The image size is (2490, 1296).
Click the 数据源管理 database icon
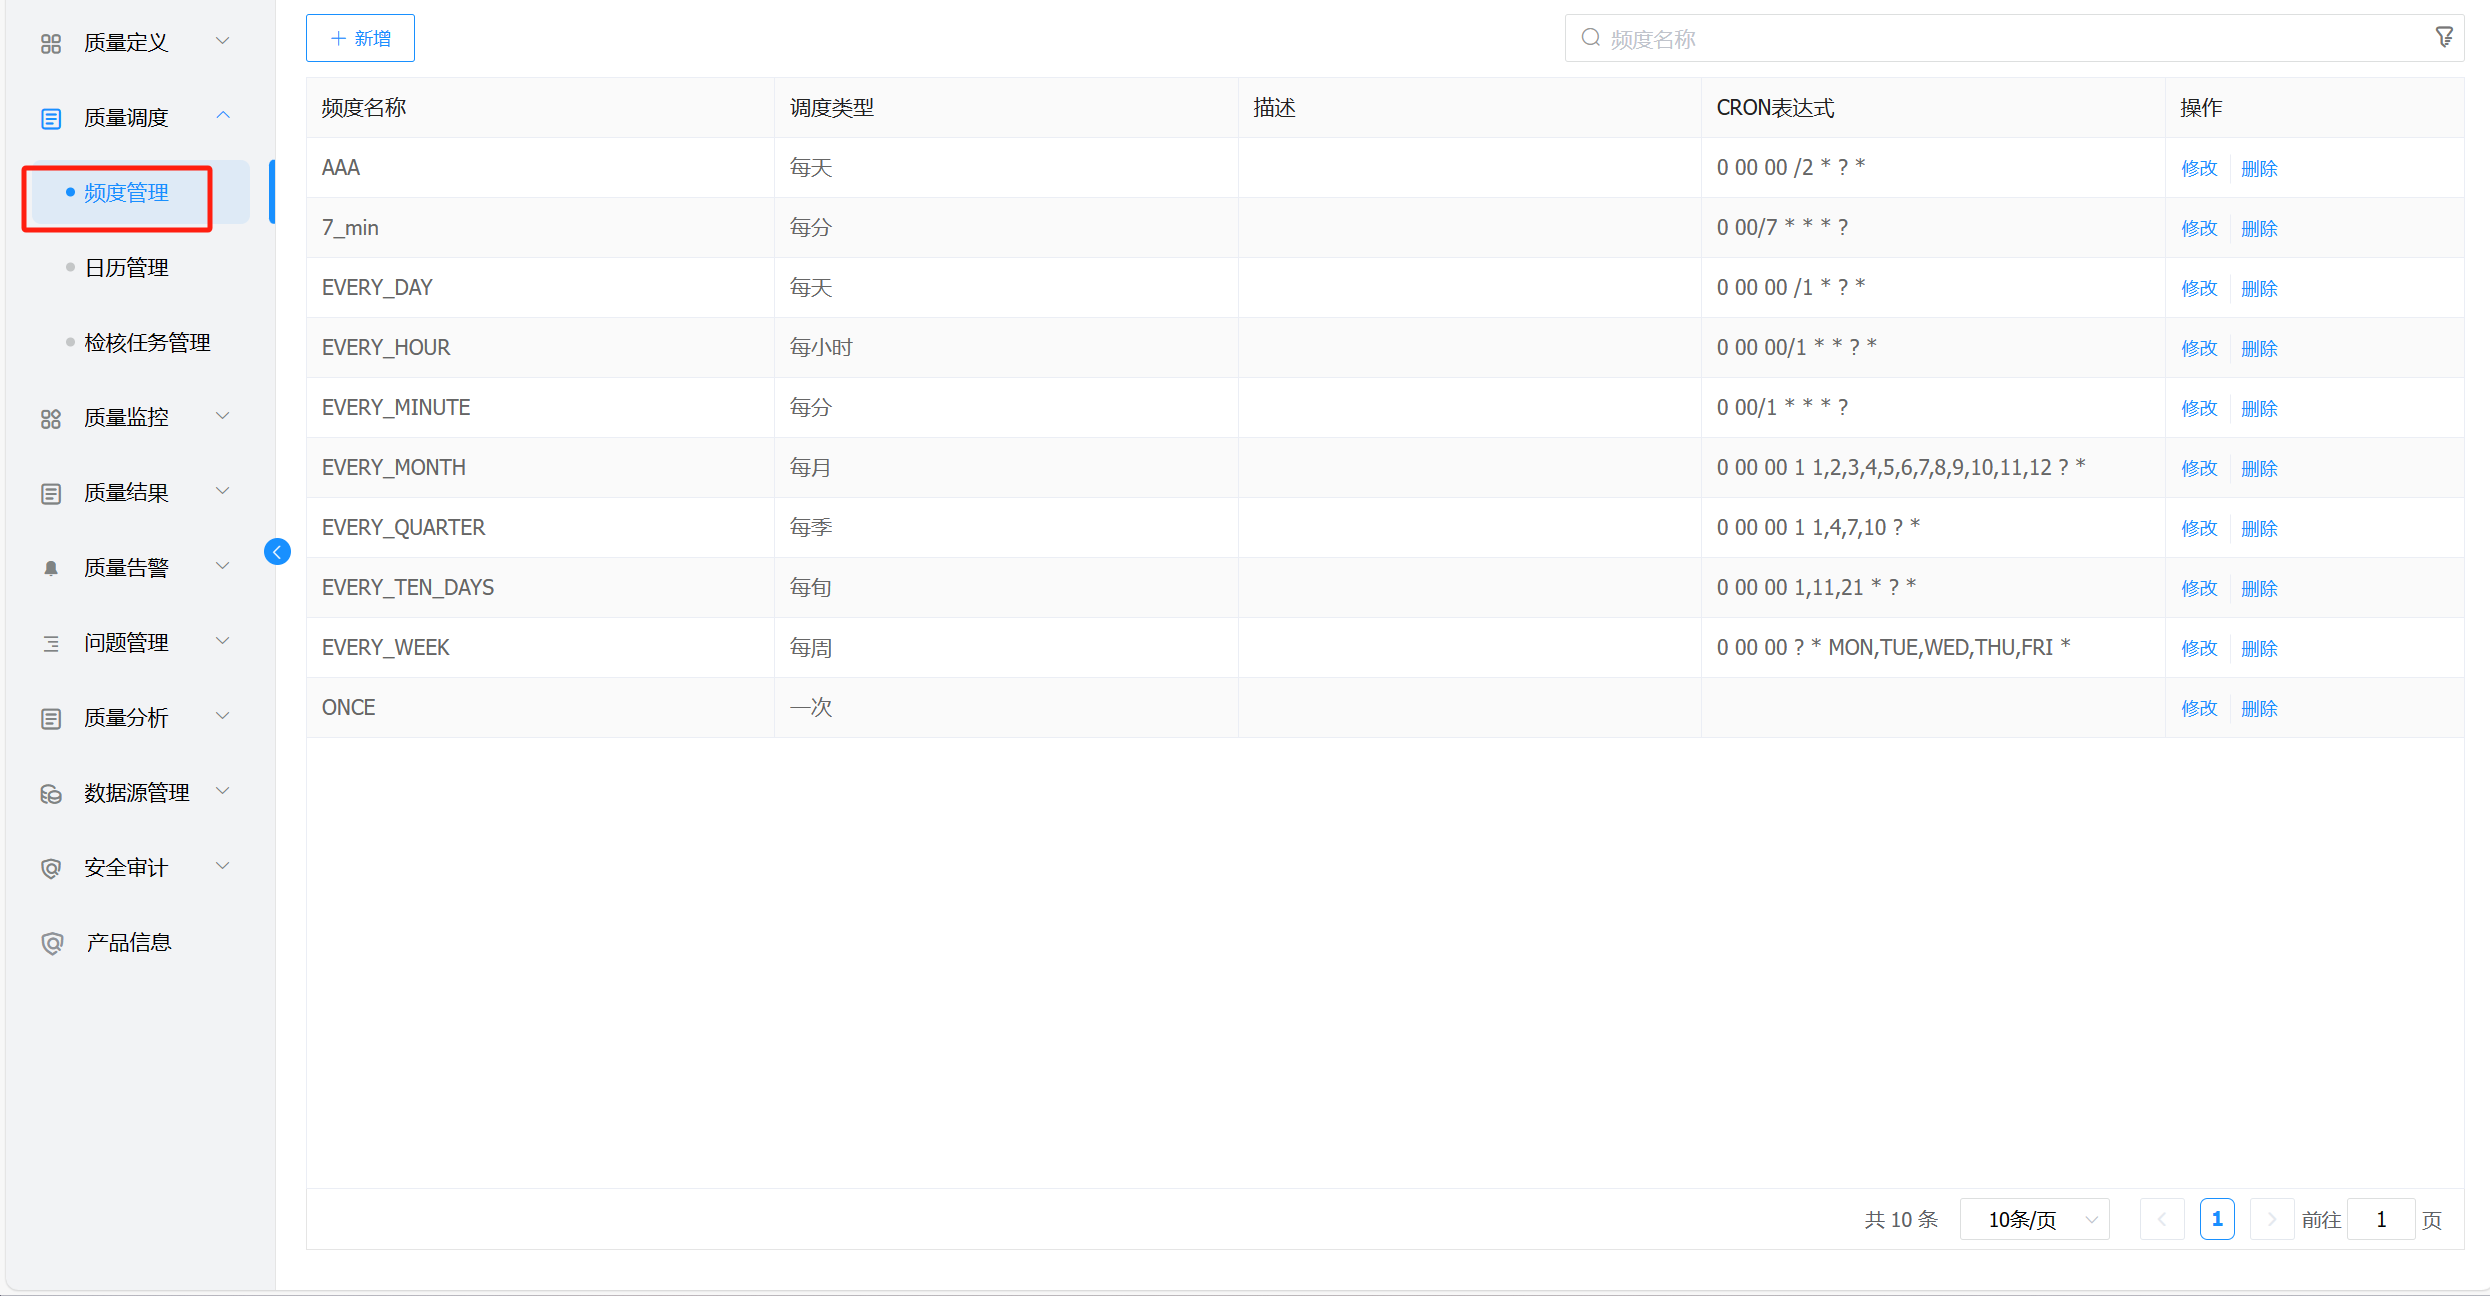(51, 794)
